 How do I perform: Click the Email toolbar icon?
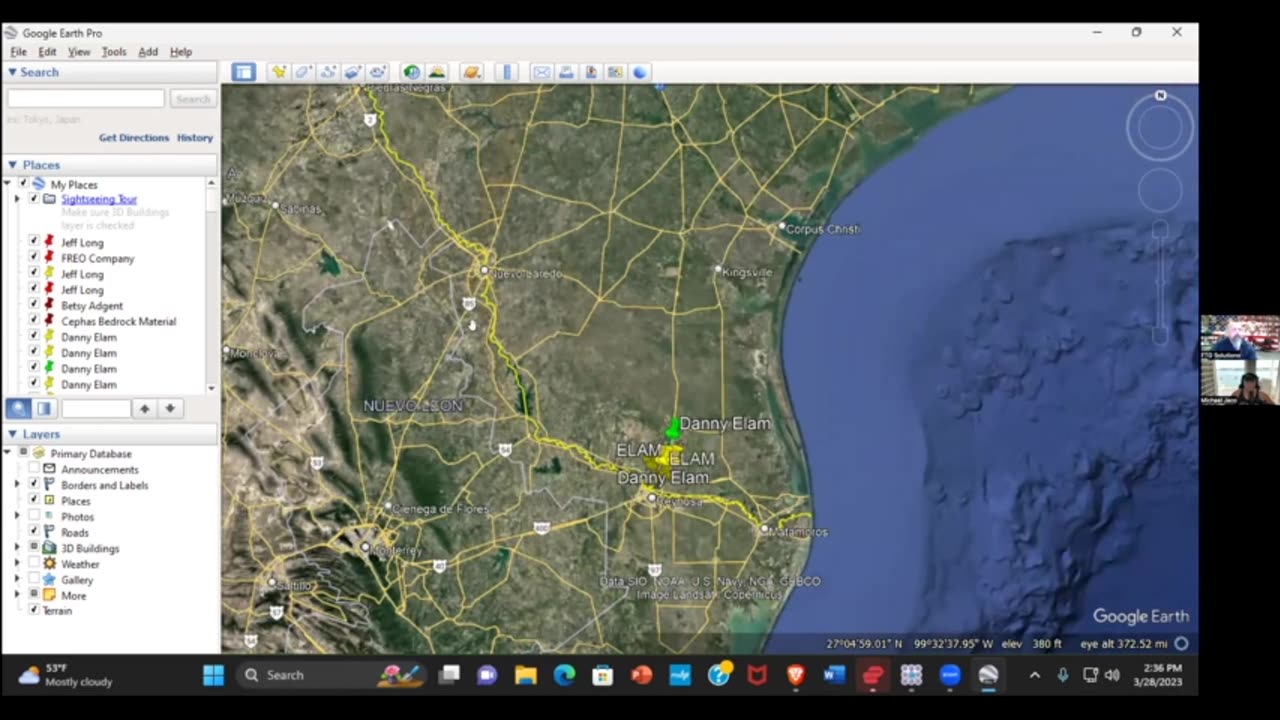click(x=541, y=72)
